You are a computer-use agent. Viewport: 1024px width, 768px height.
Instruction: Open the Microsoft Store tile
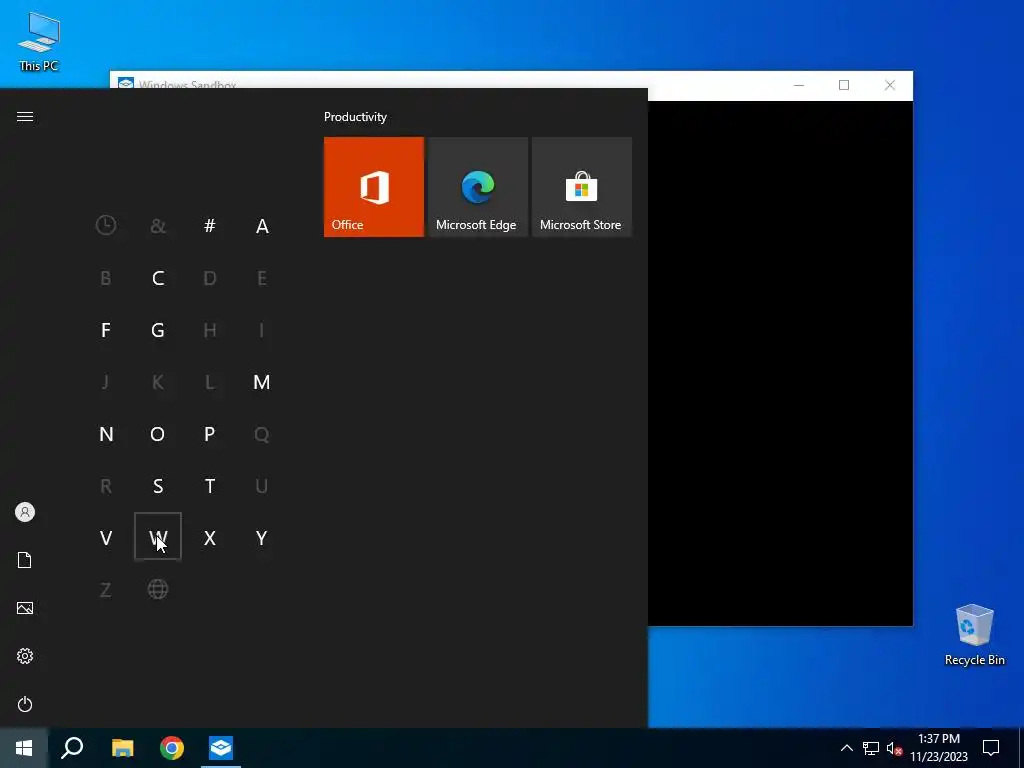582,187
